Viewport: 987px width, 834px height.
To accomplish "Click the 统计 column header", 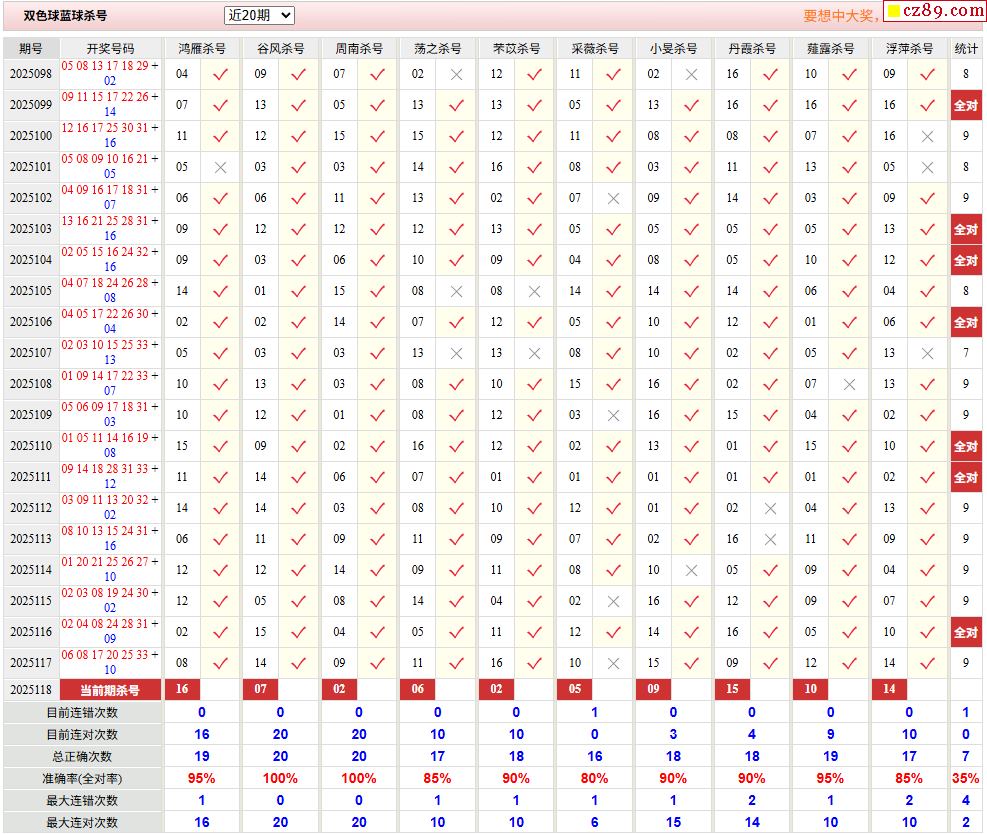I will pos(966,48).
